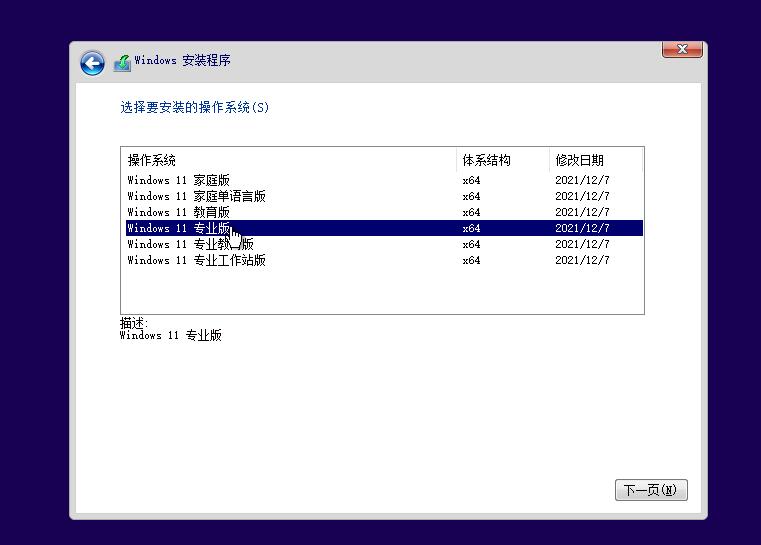Click the date cell of 专业工作站版 row
Screen dimensions: 761x545
[x=582, y=260]
